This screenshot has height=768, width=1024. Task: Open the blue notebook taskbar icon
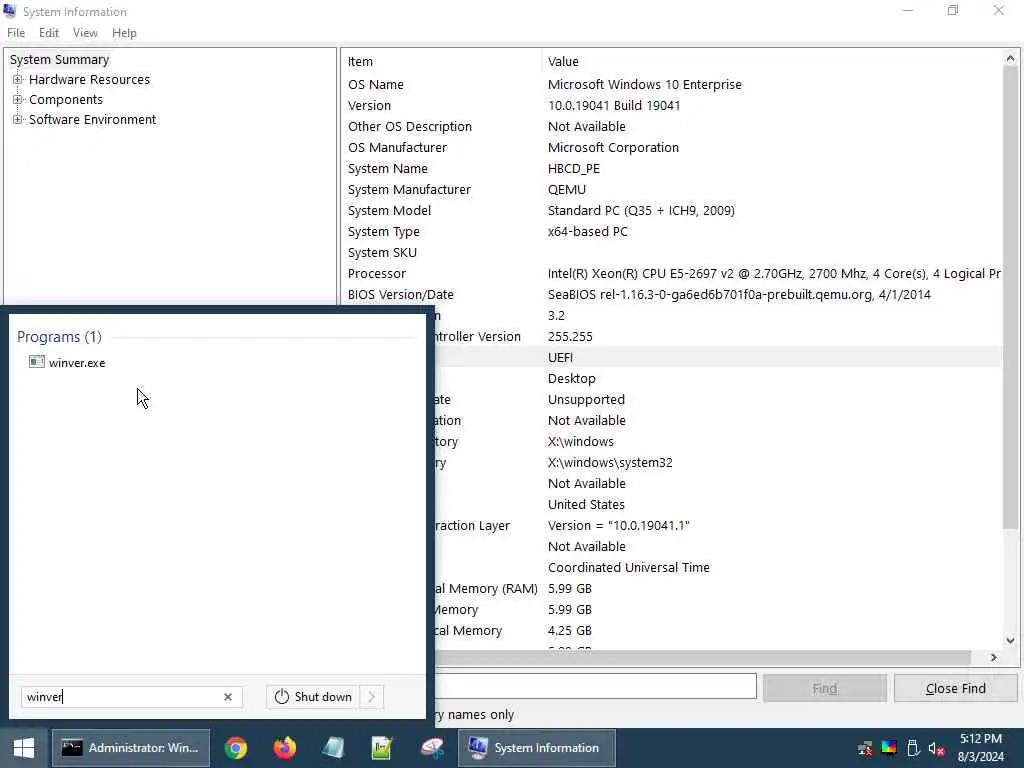(x=333, y=748)
